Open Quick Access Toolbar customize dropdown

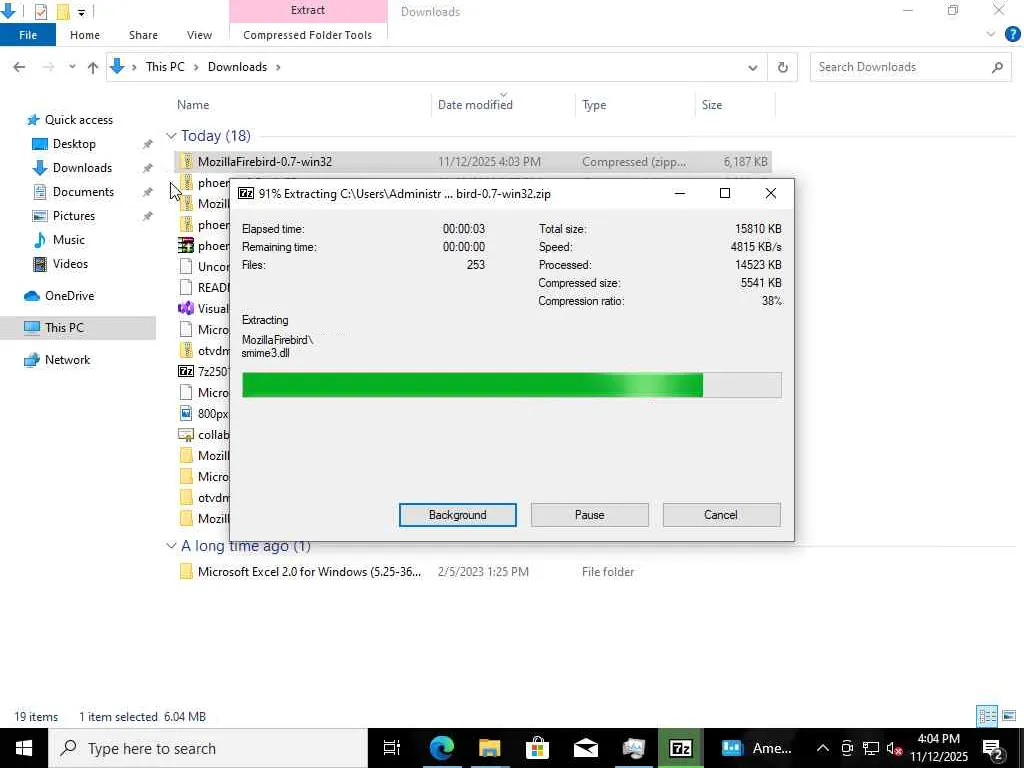[81, 12]
